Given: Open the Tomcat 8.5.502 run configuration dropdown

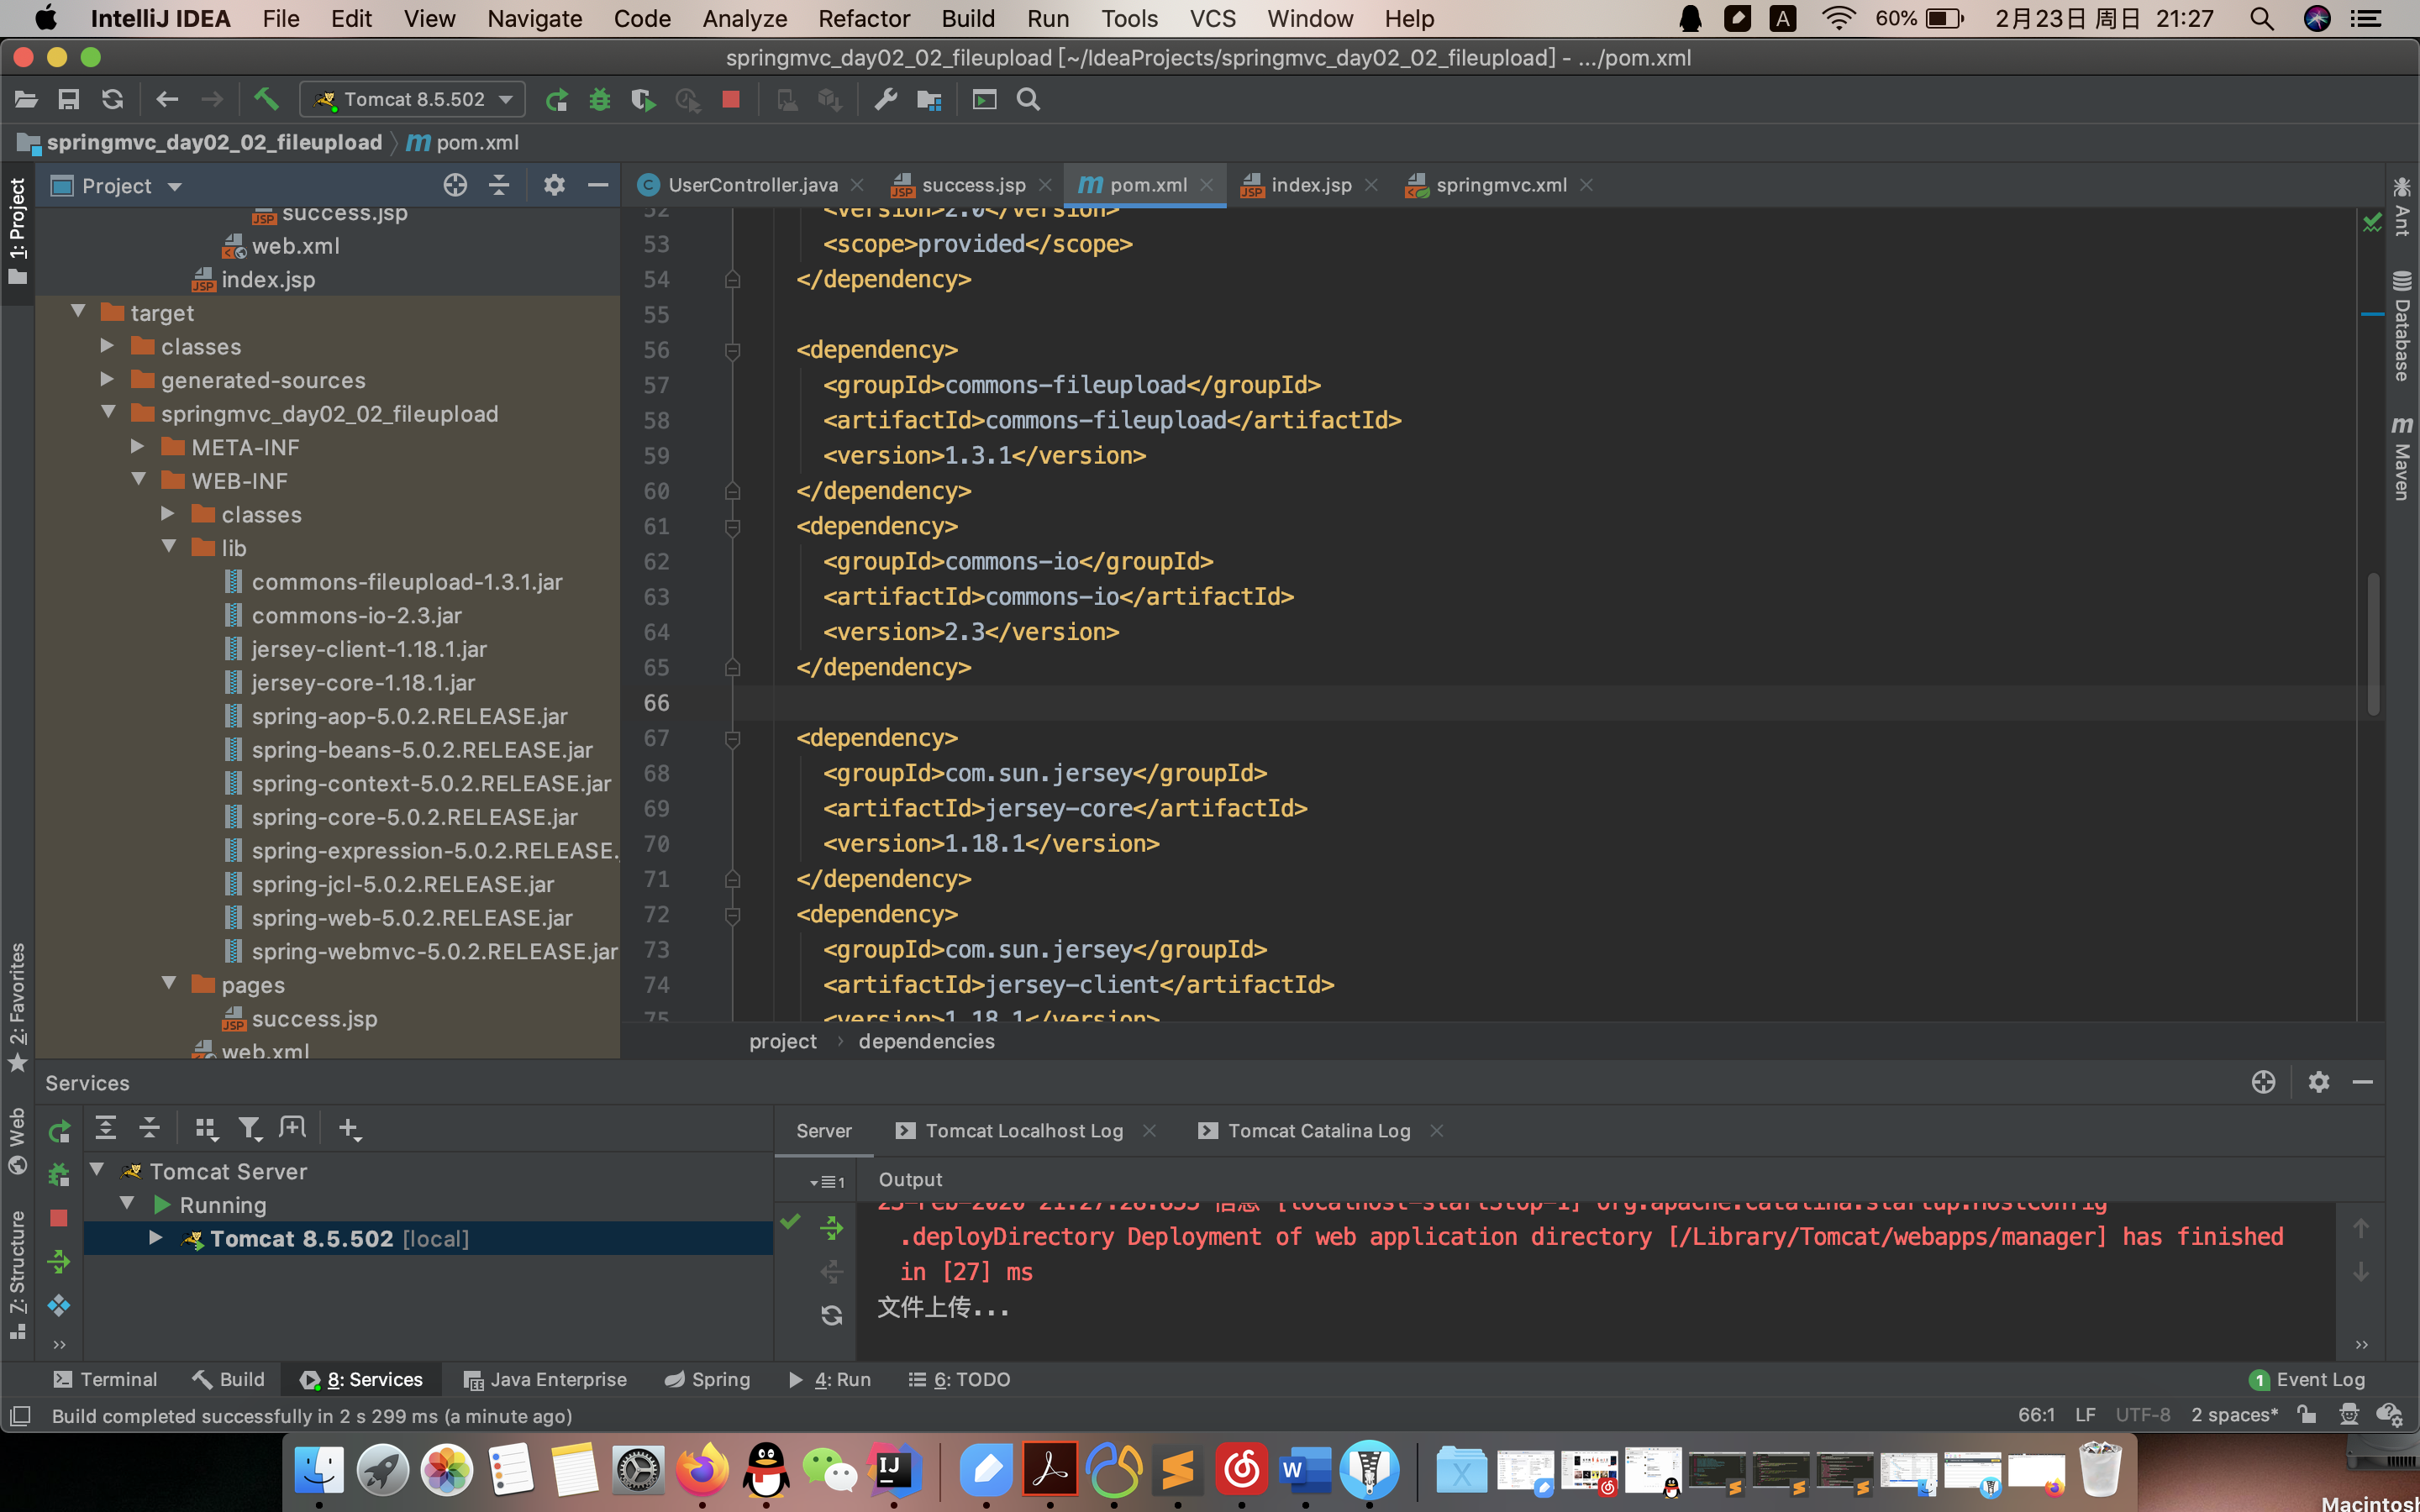Looking at the screenshot, I should click(412, 99).
